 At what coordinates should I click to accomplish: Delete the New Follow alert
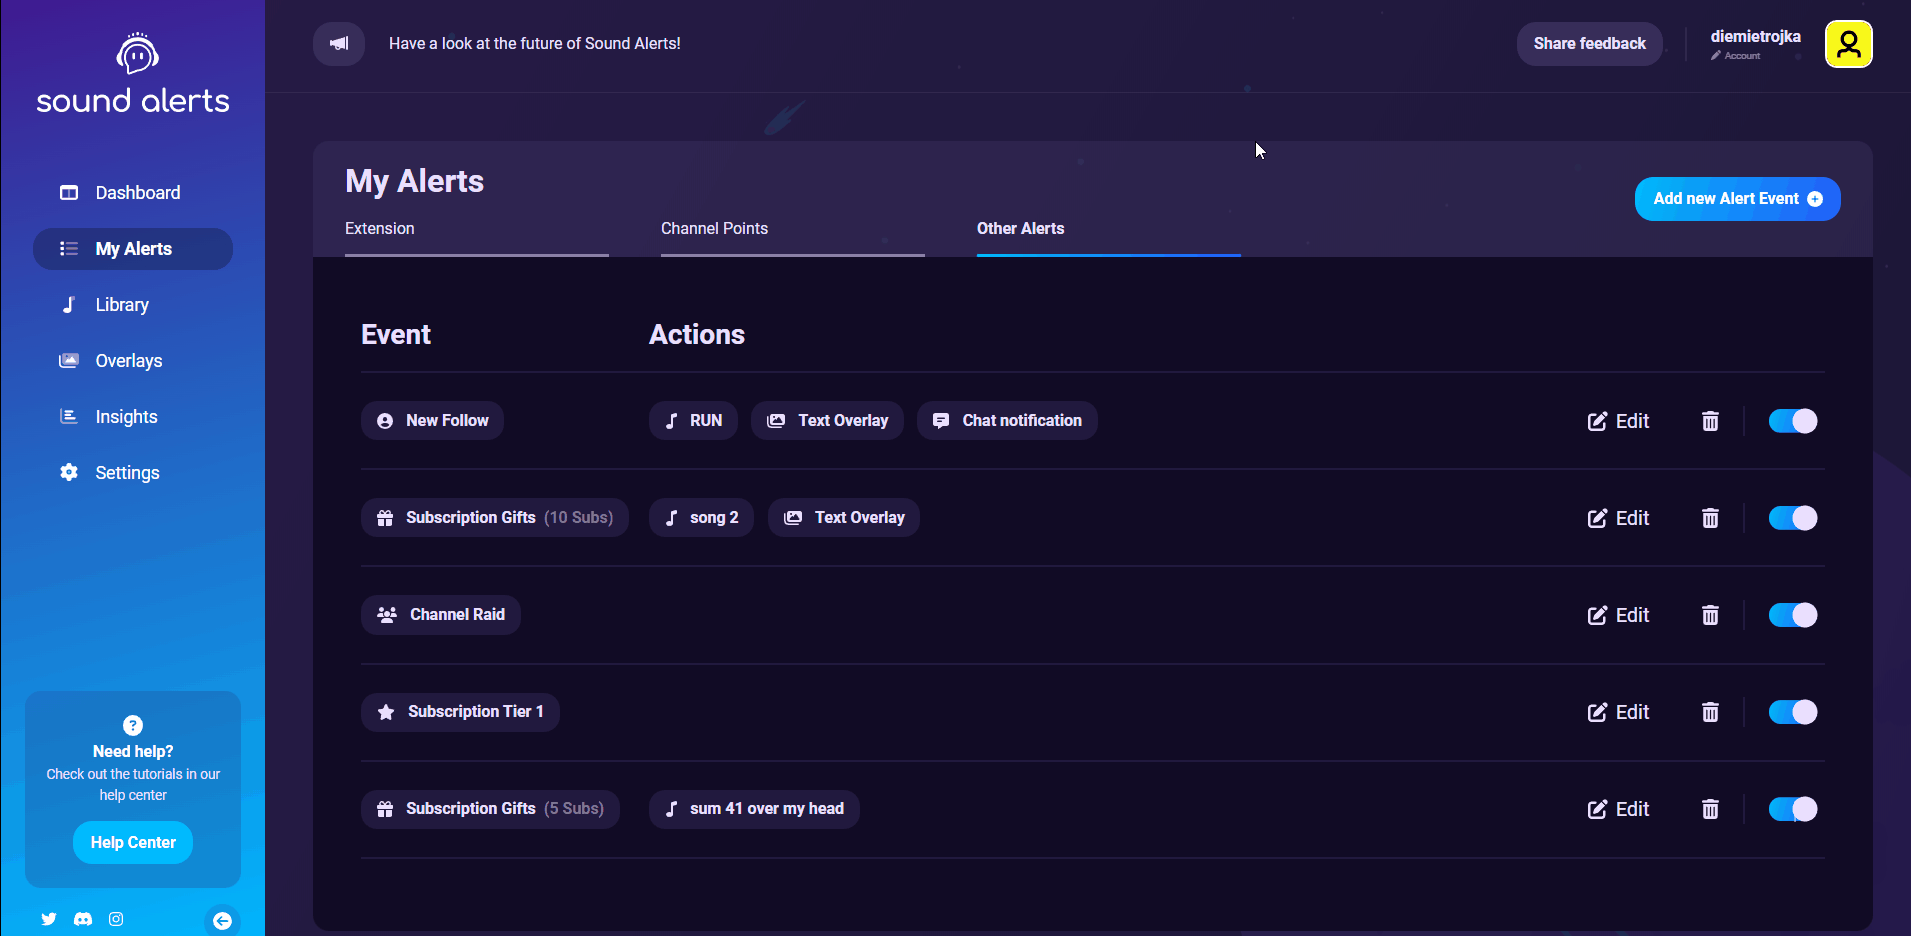coord(1710,421)
